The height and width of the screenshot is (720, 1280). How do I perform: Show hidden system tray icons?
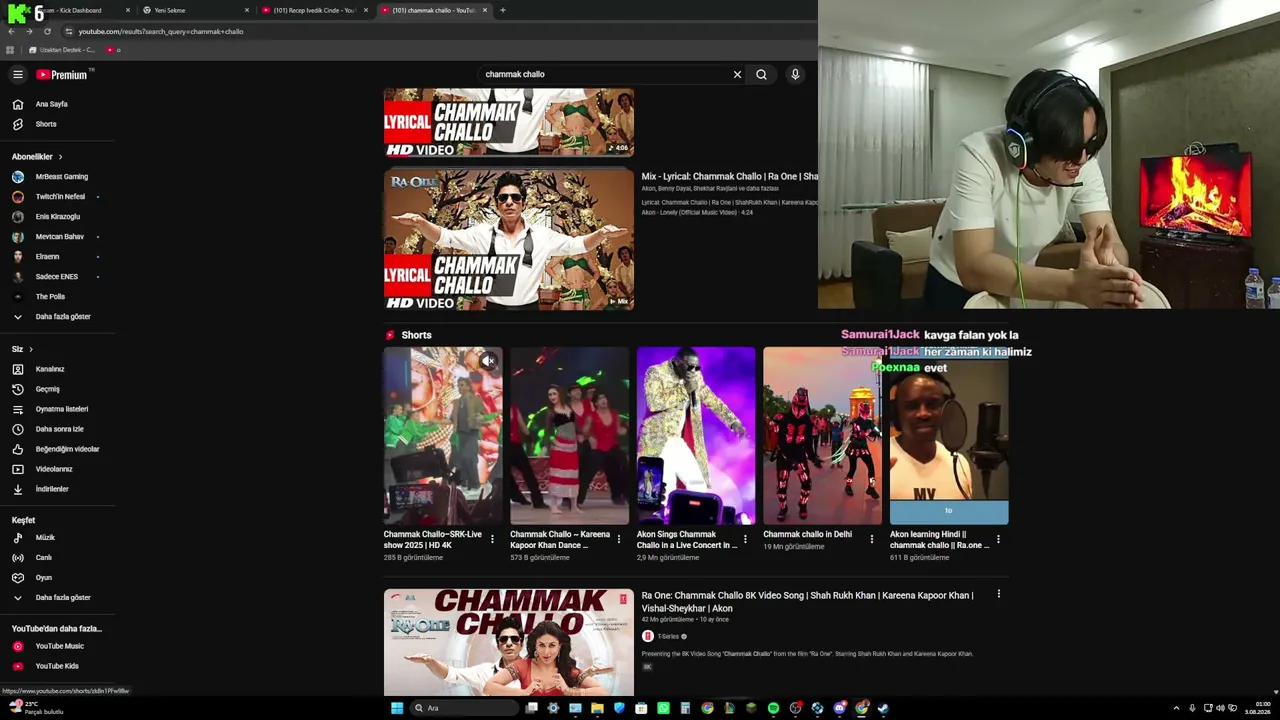click(1176, 708)
